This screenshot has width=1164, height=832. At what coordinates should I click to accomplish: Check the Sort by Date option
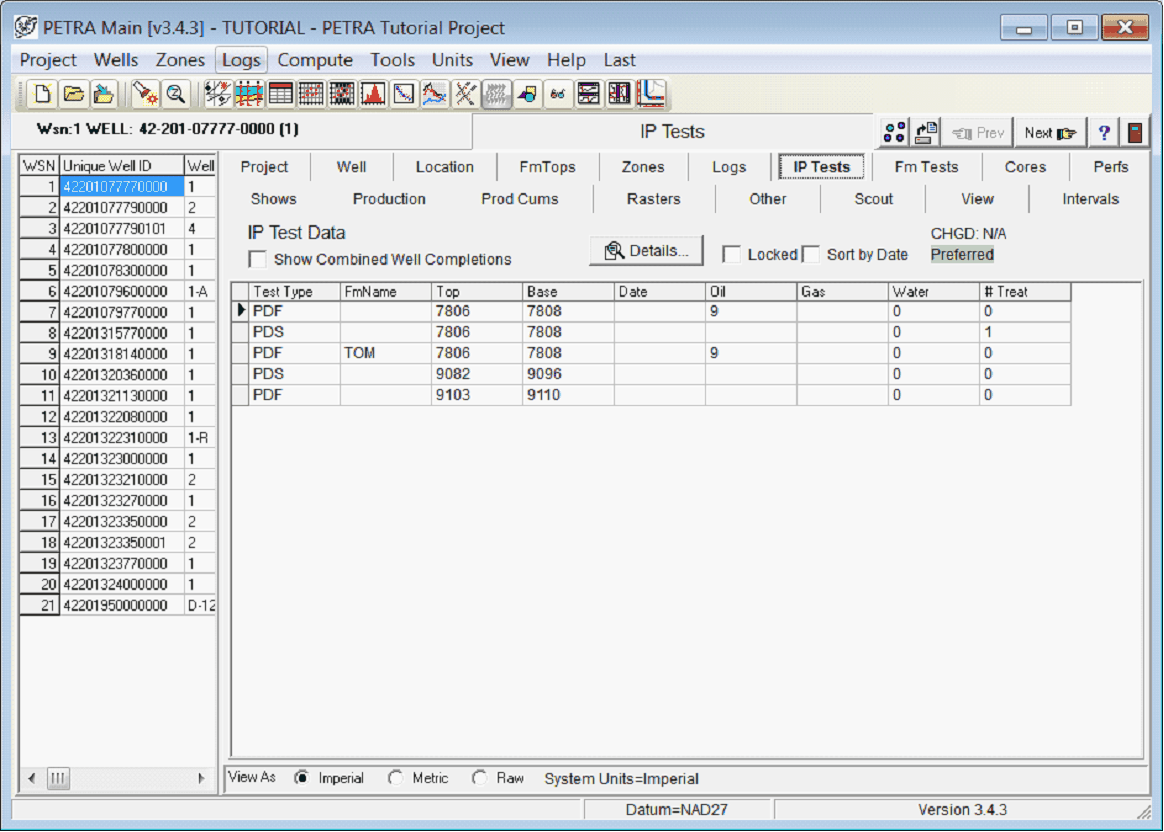(811, 255)
